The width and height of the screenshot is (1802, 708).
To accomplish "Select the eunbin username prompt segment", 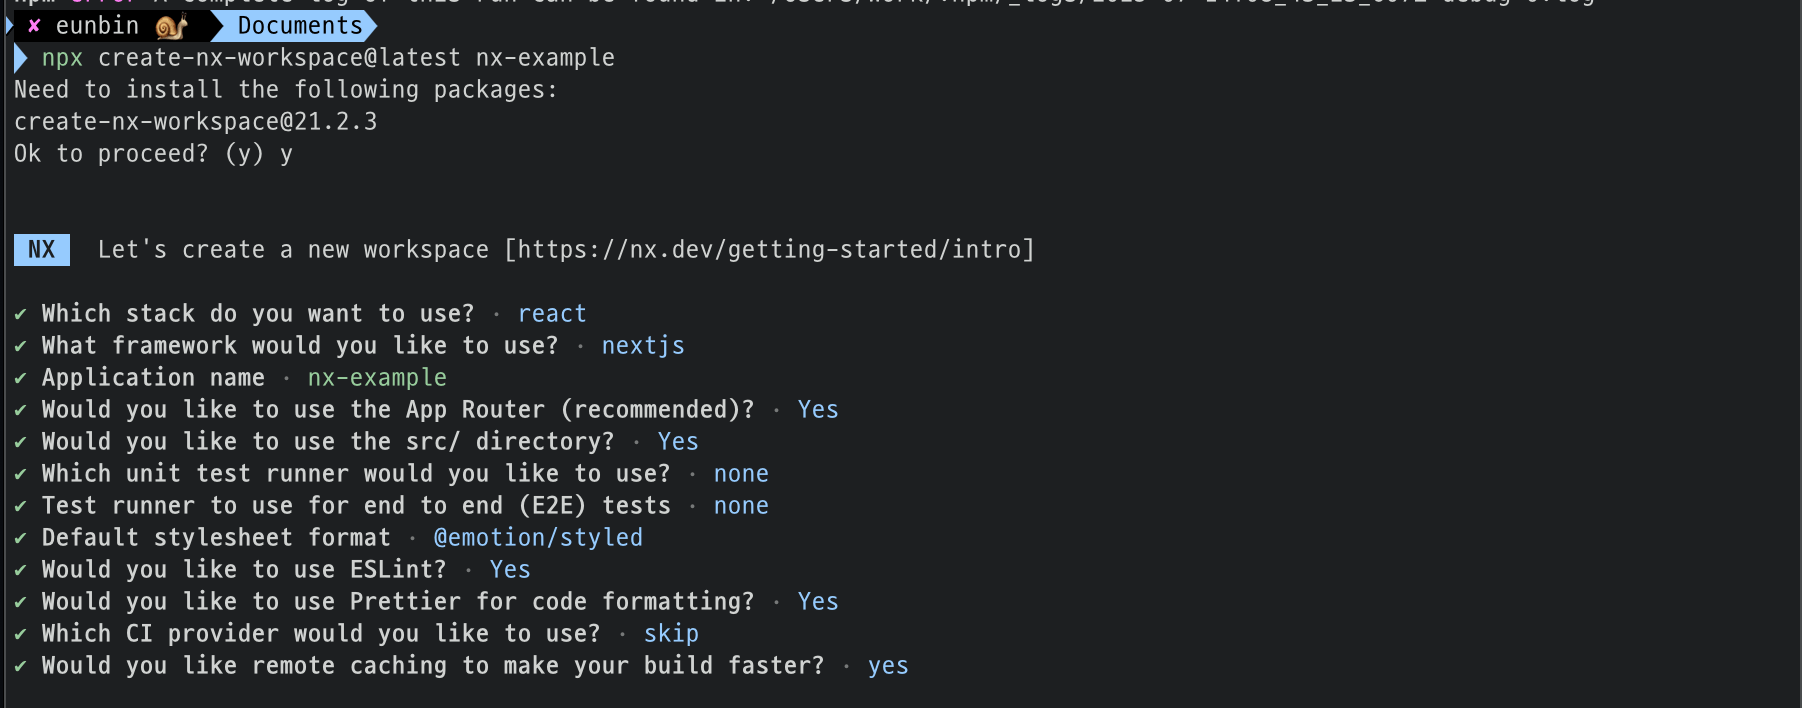I will click(x=97, y=26).
